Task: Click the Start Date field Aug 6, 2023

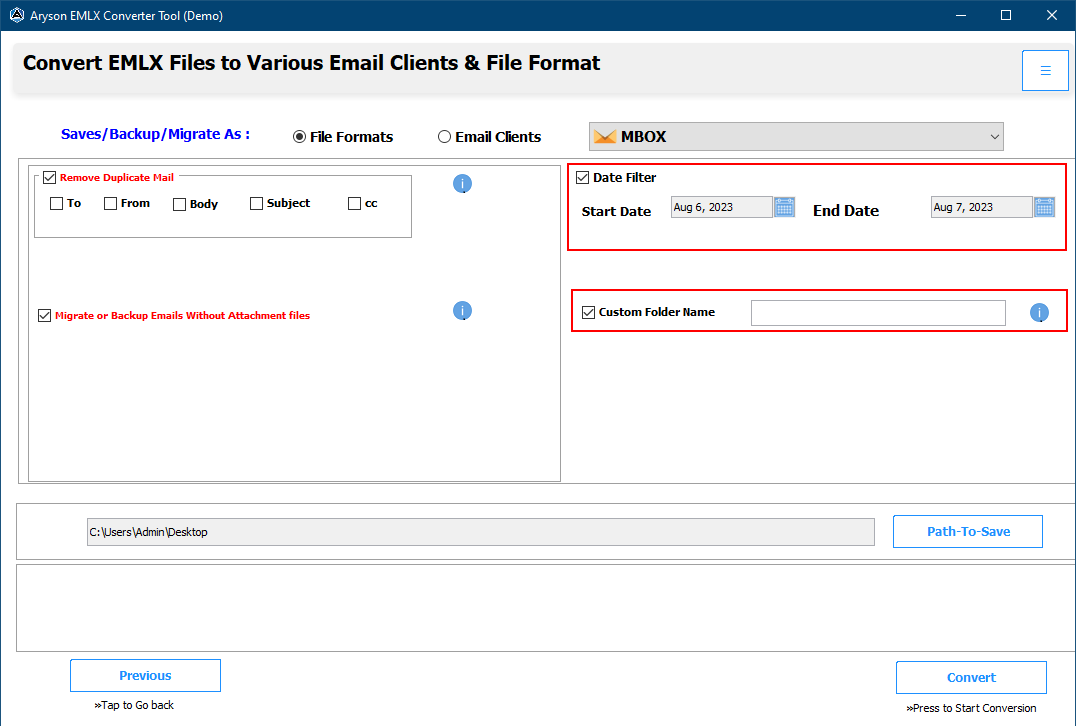Action: 722,207
